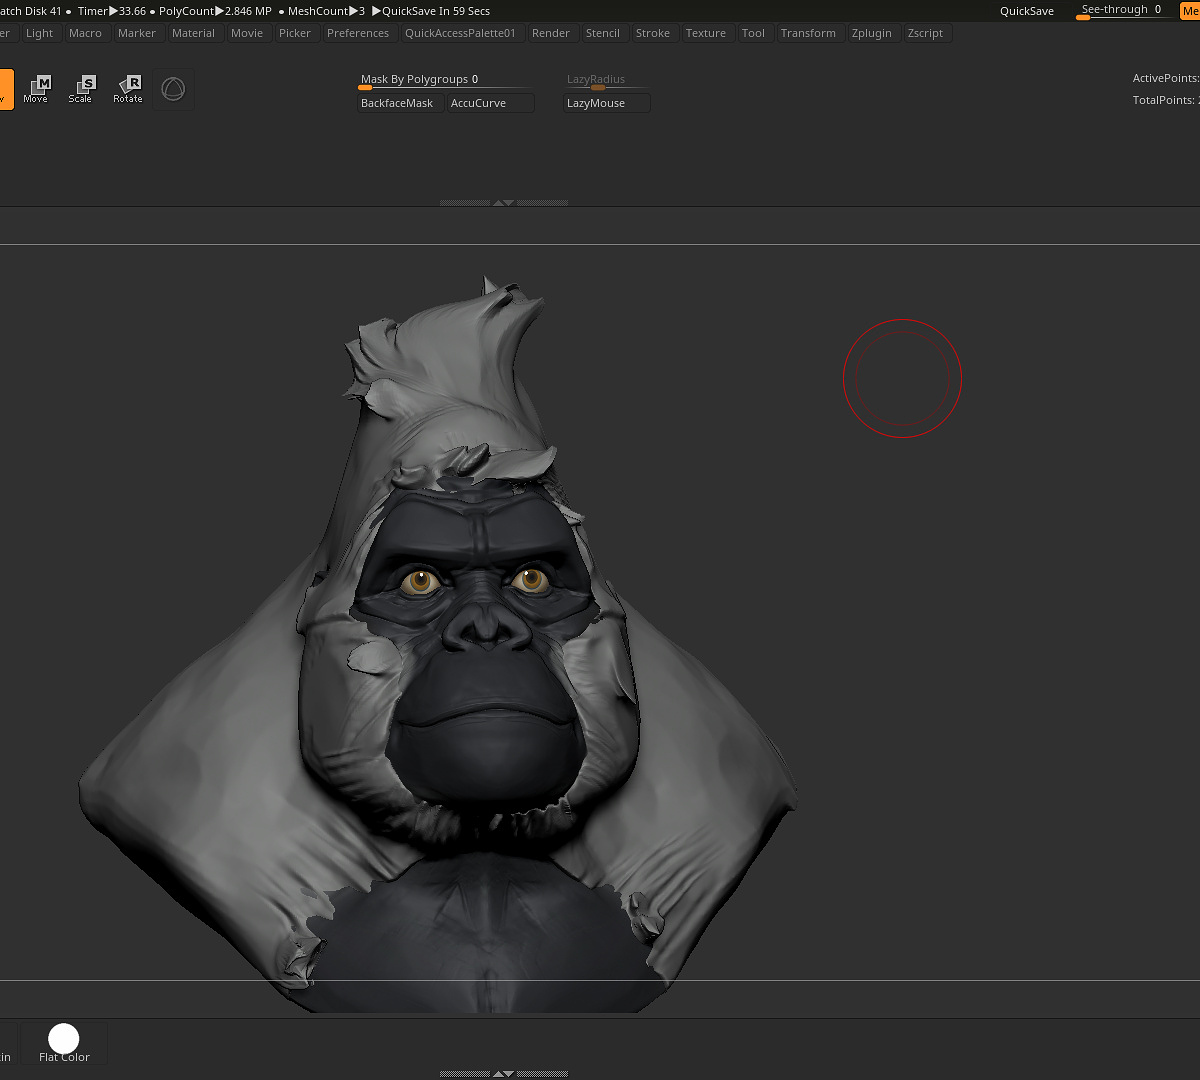
Task: Open the Render menu
Action: 551,33
